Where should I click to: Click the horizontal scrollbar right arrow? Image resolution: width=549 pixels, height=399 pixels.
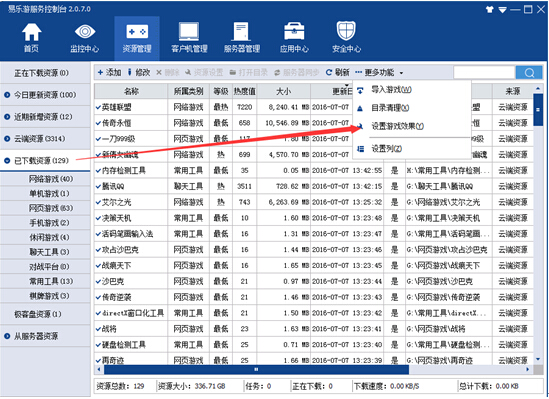click(528, 369)
